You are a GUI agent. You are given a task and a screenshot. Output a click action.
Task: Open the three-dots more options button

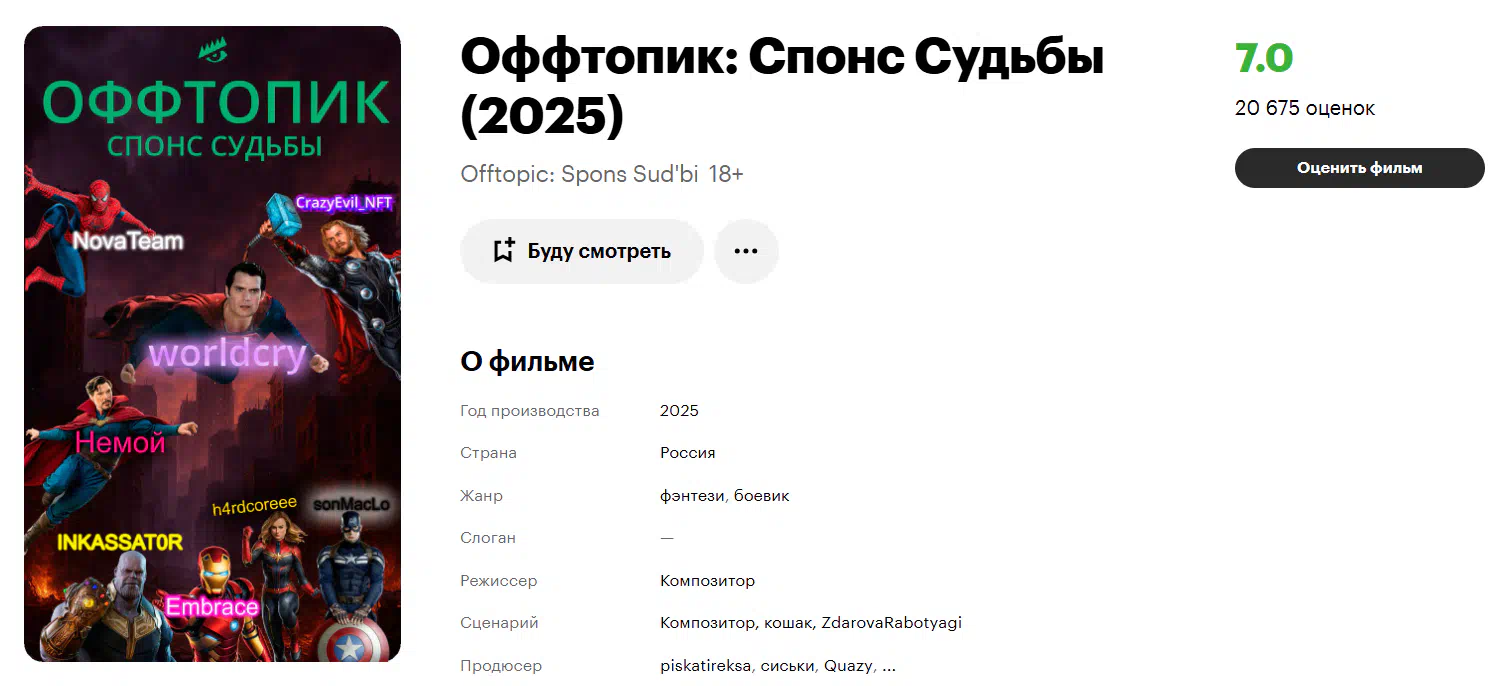746,251
